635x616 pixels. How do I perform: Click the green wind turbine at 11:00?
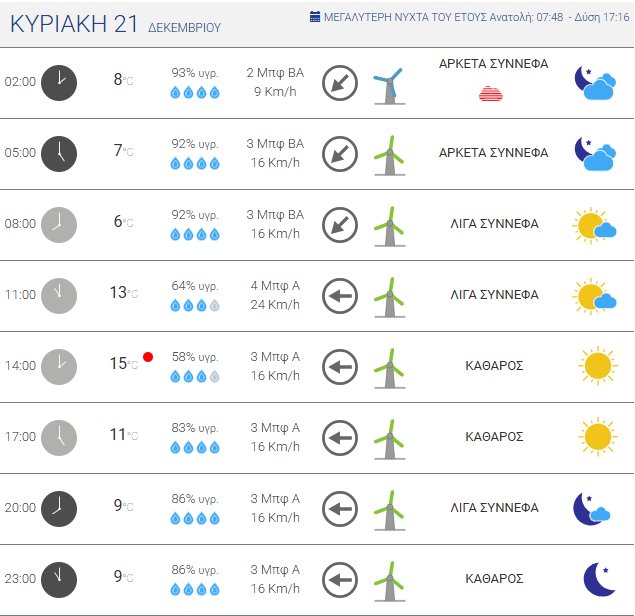tap(388, 296)
